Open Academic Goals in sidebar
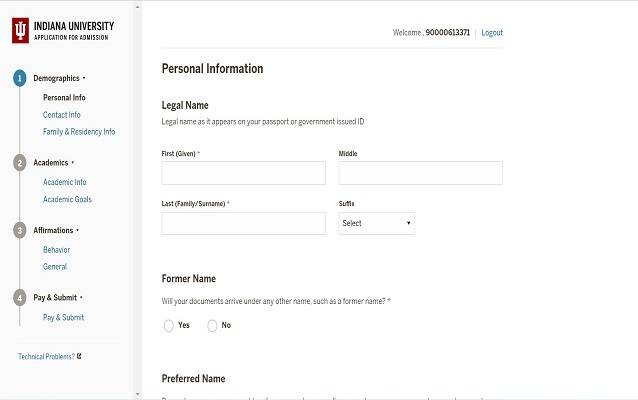 coord(67,199)
